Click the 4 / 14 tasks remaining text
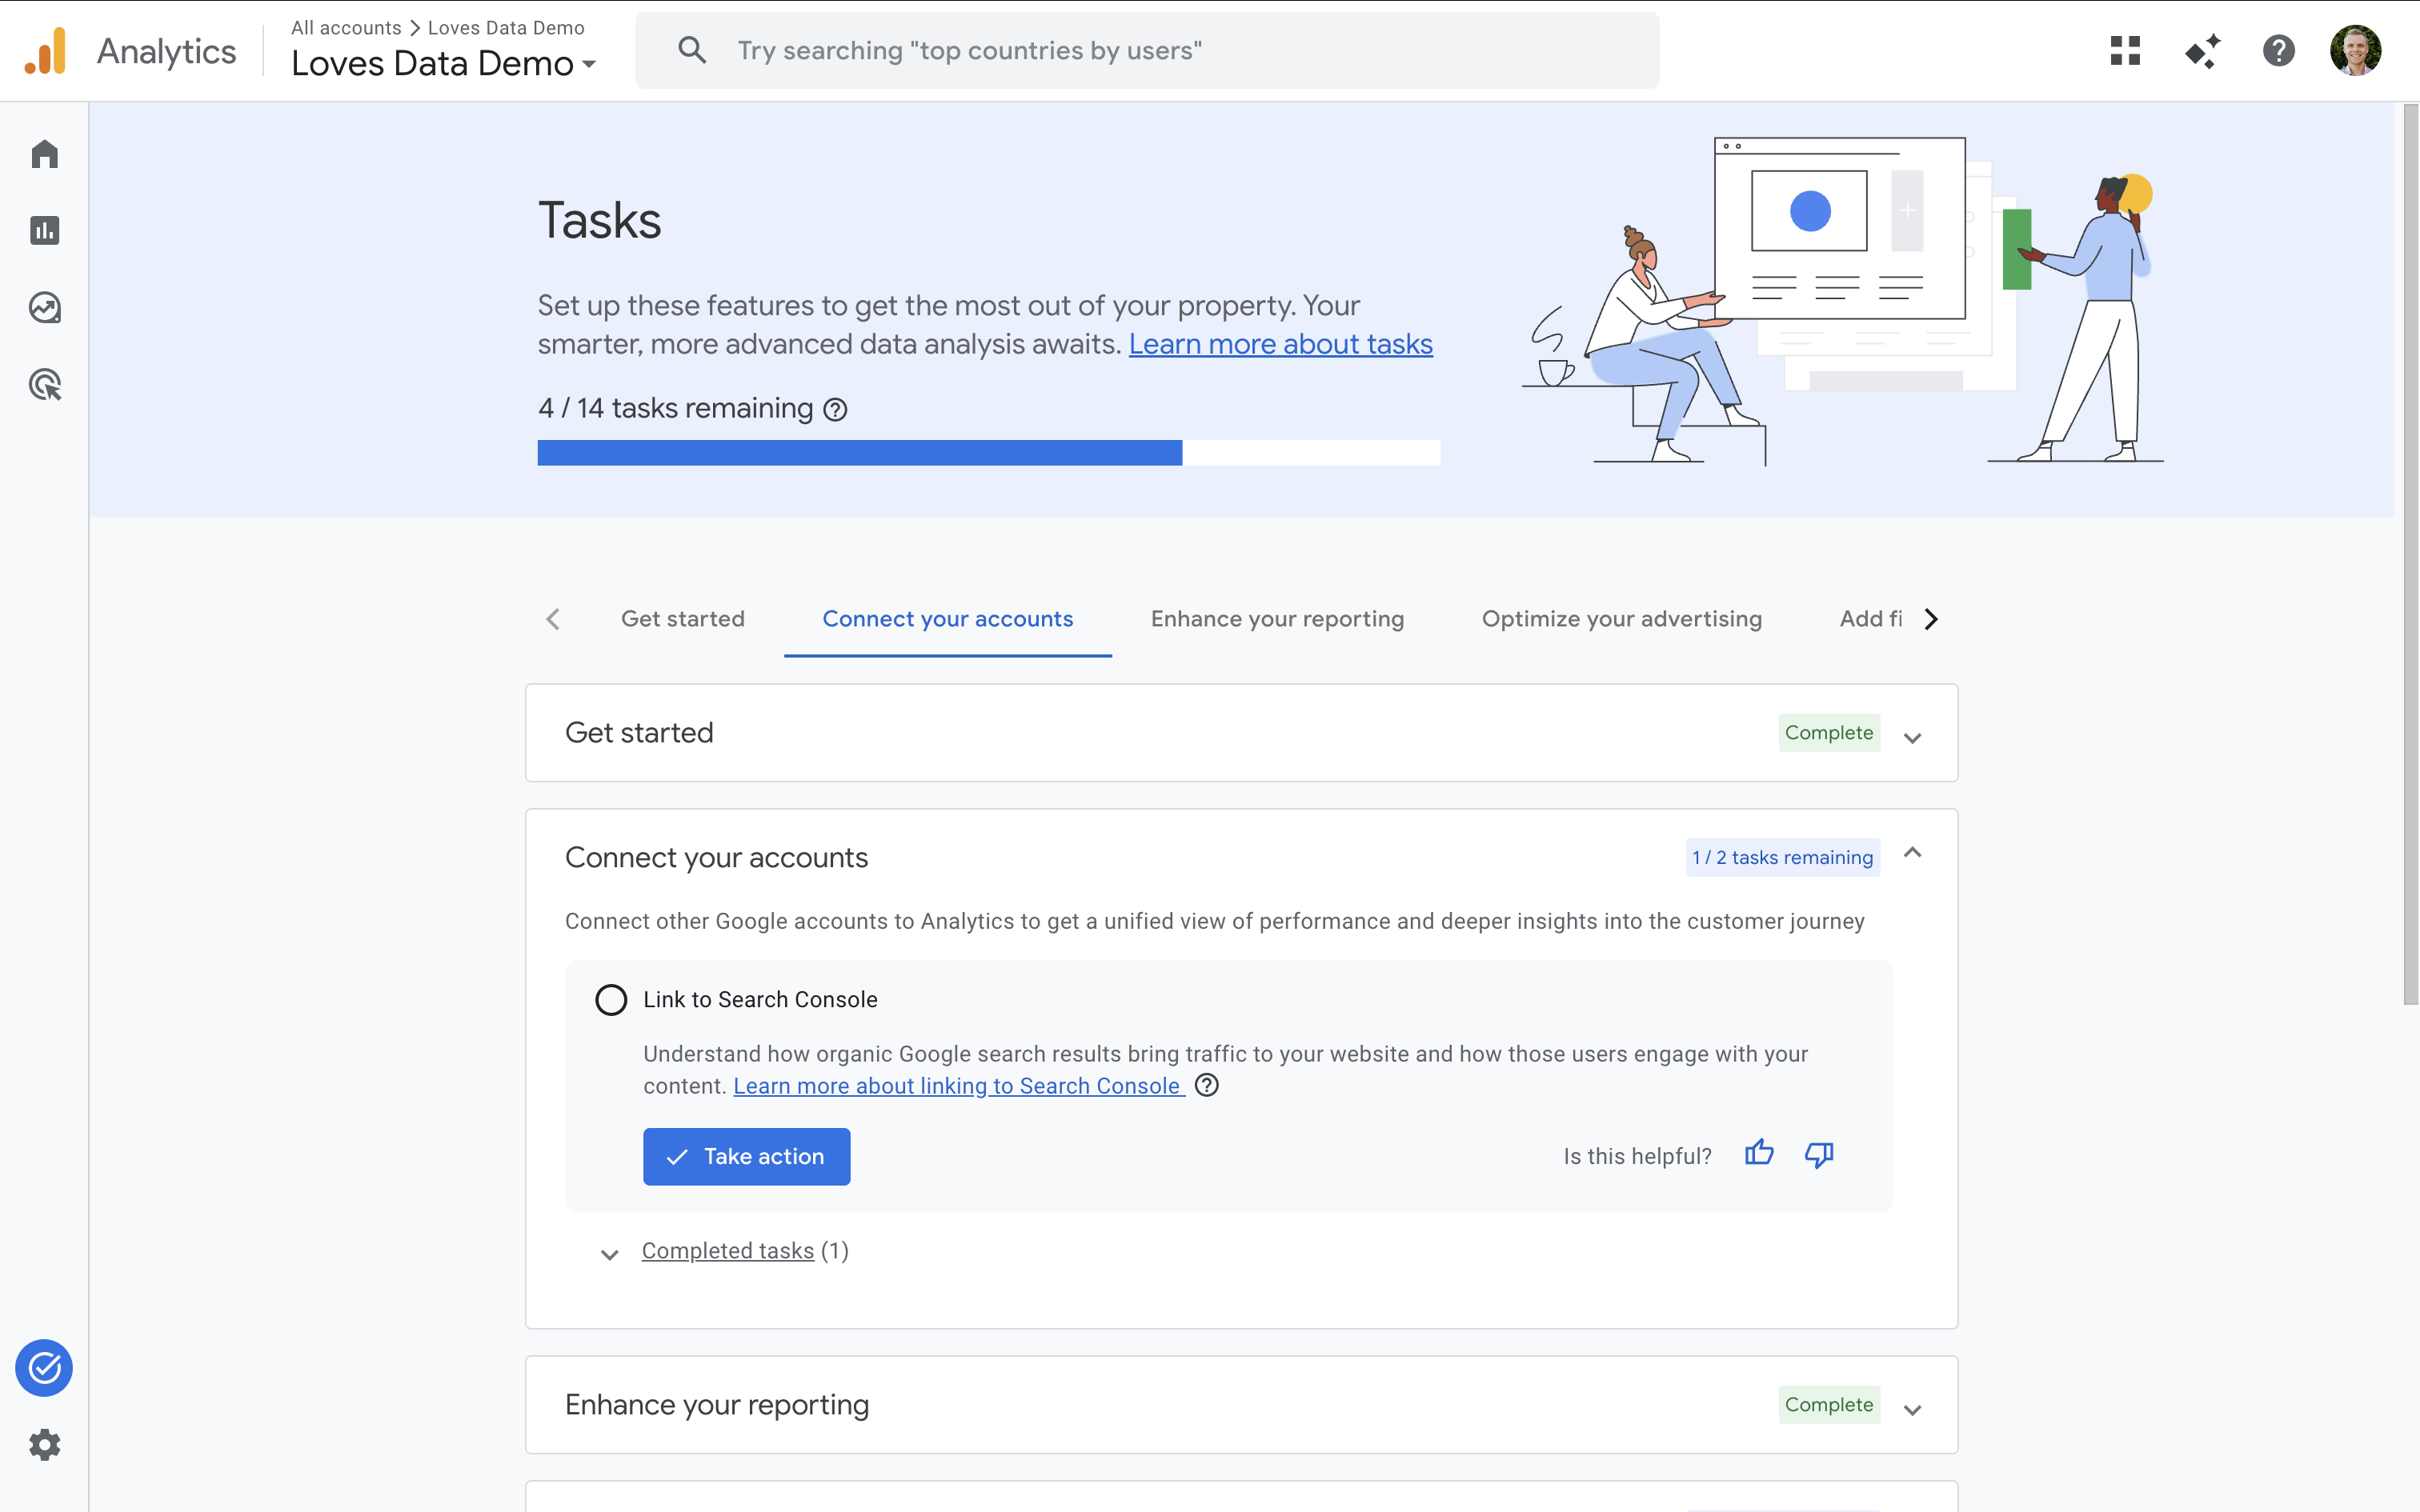2420x1512 pixels. point(675,408)
